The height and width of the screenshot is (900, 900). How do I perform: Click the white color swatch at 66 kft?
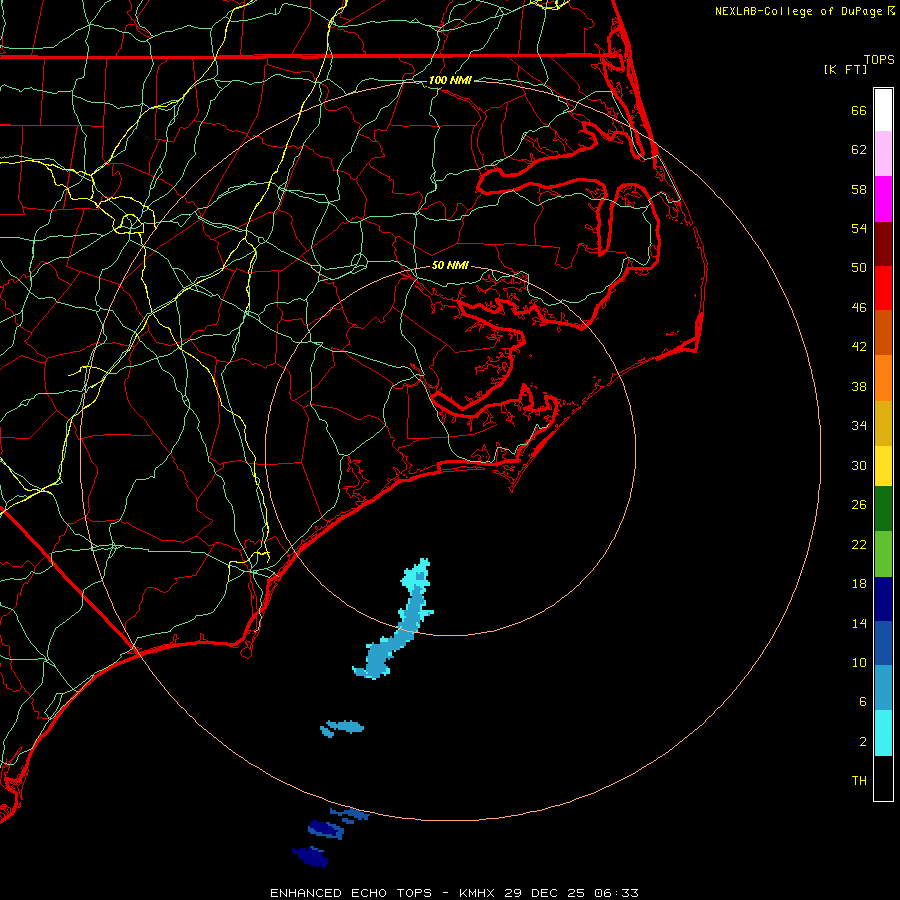(x=883, y=110)
